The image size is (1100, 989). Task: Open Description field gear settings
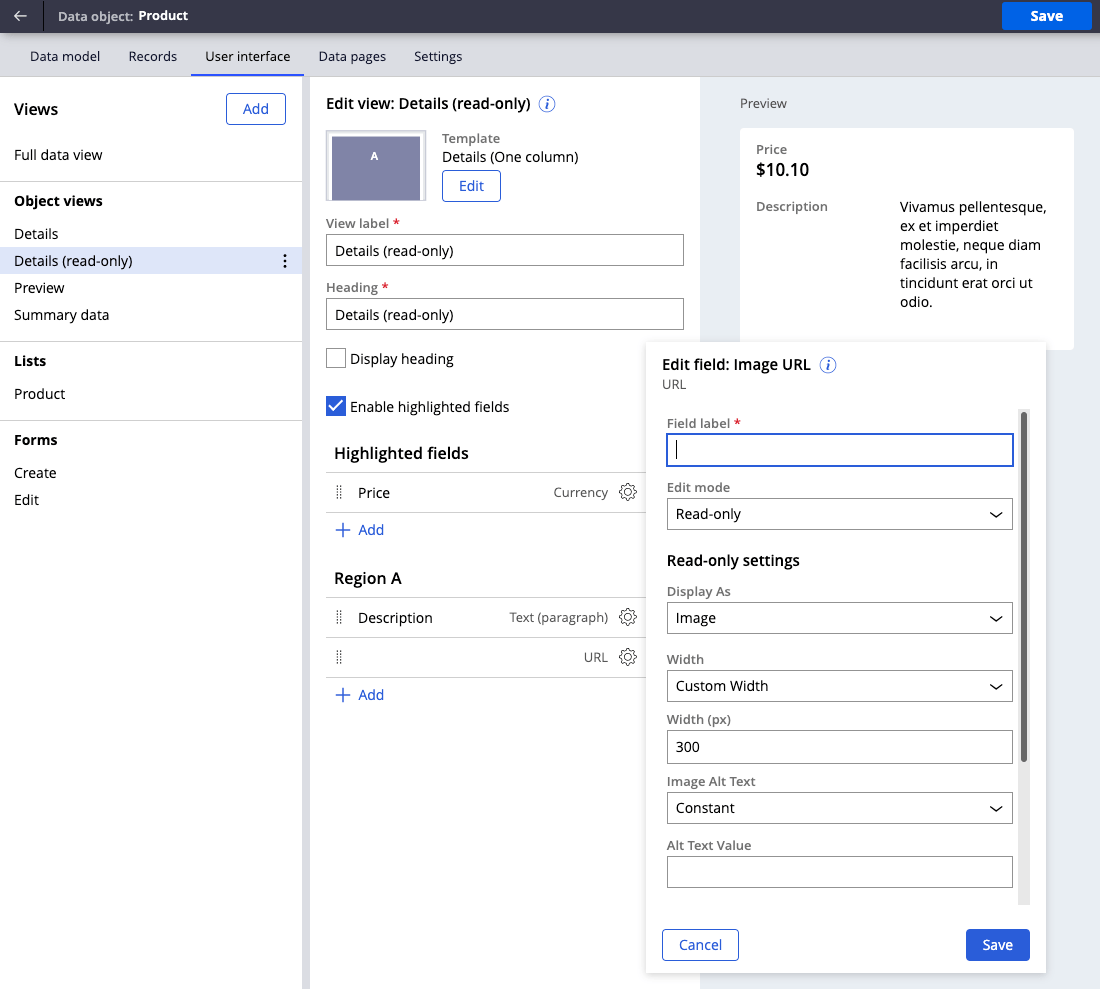tap(628, 617)
